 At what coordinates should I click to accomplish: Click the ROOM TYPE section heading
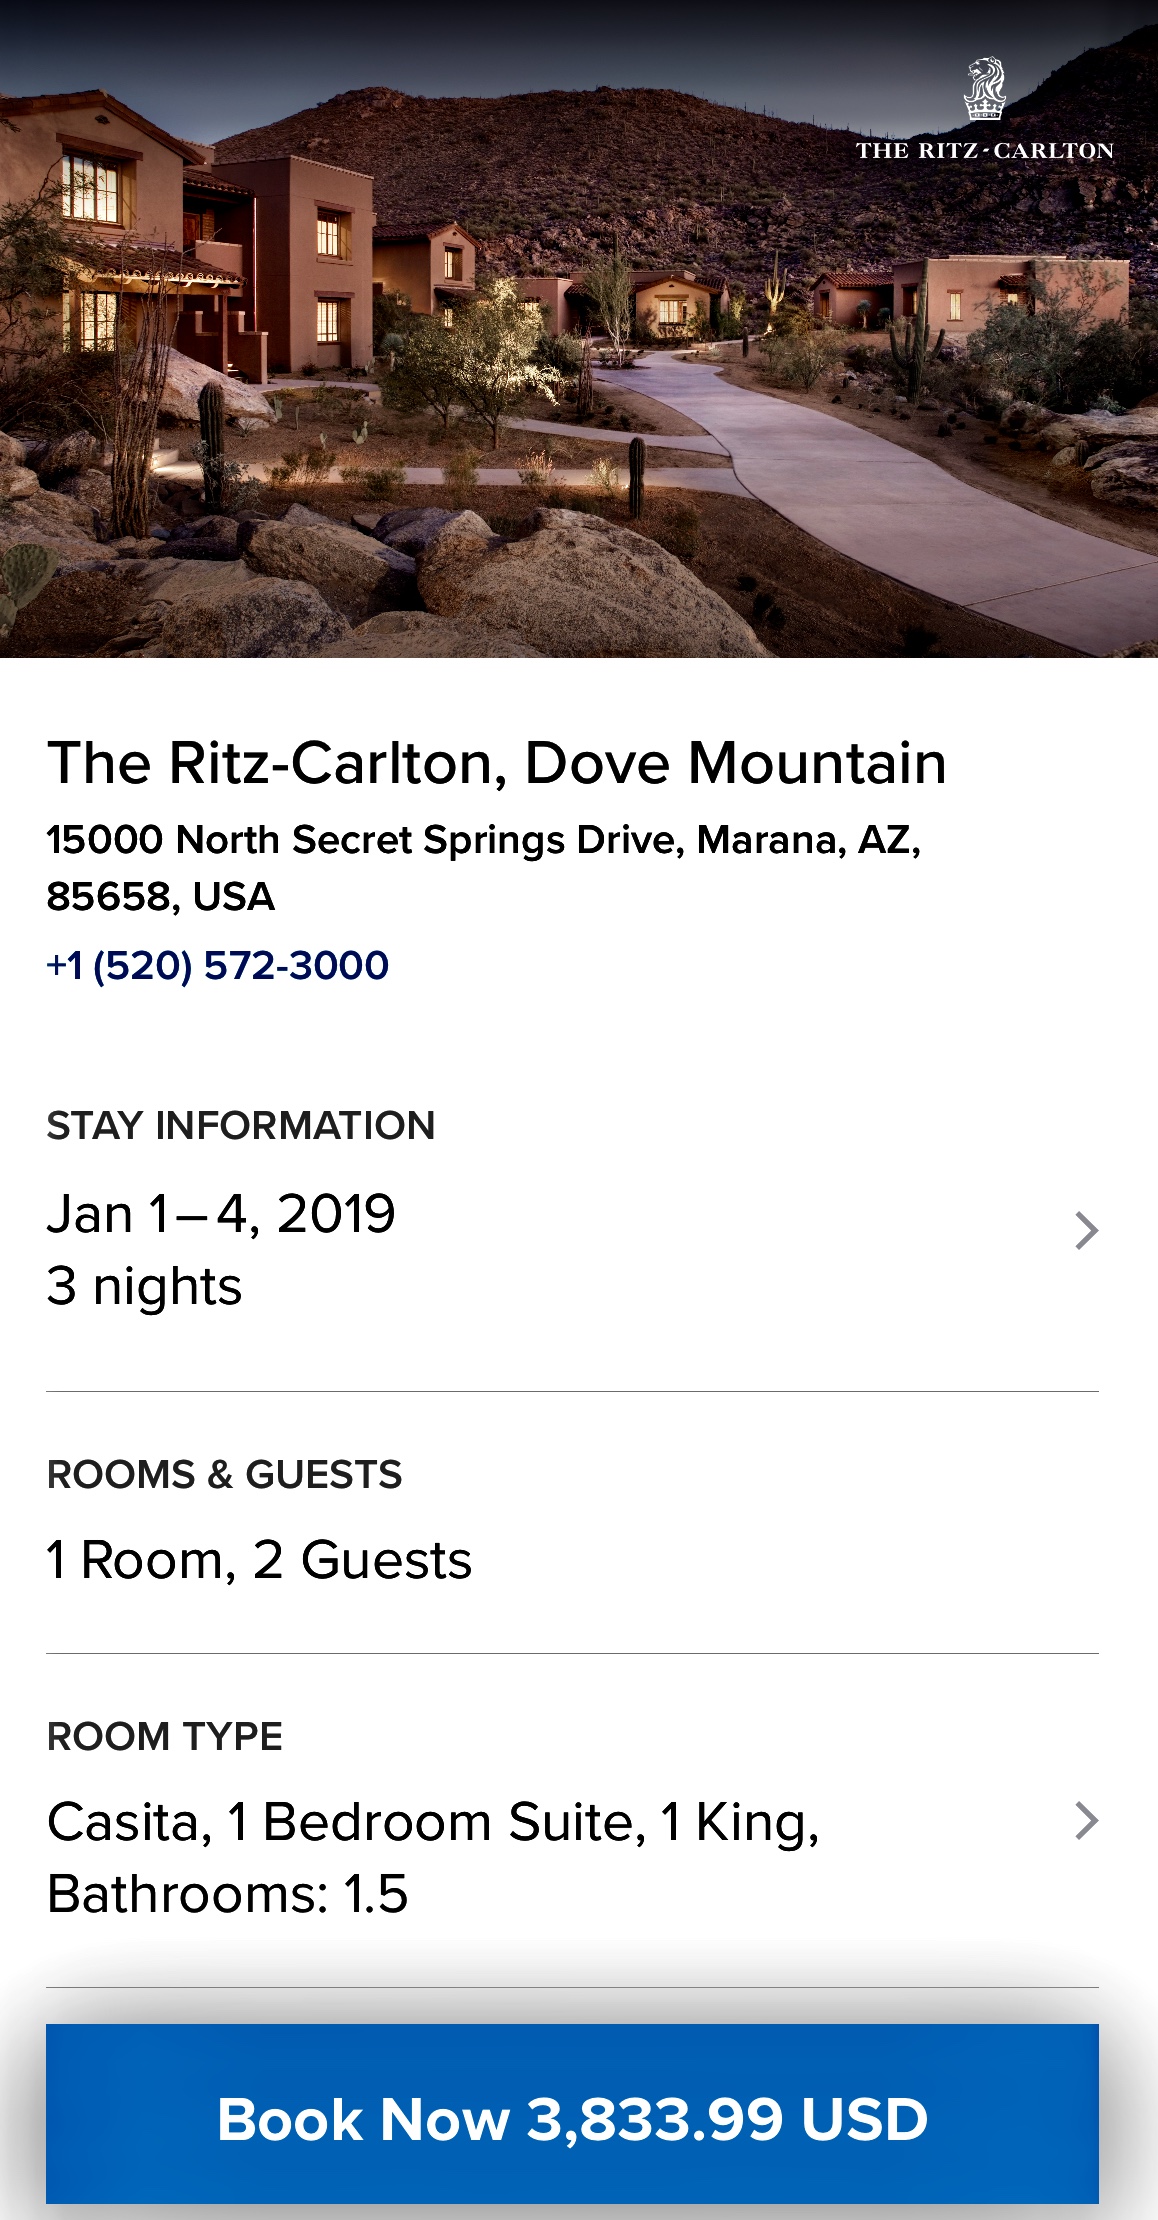[x=165, y=1737]
